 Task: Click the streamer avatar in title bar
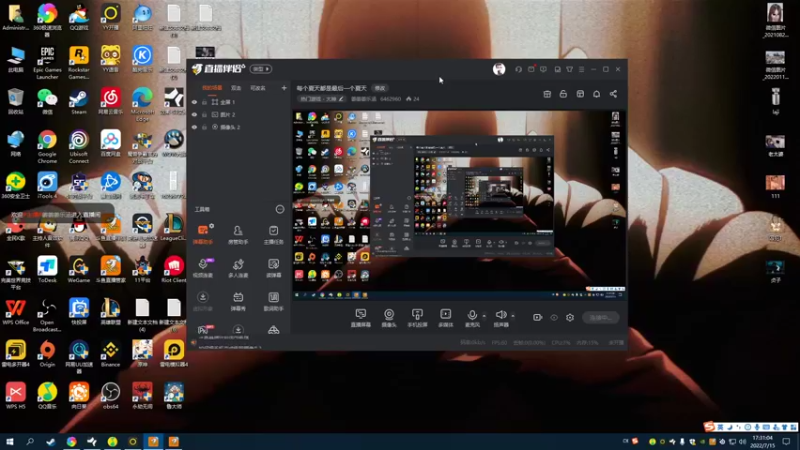[x=499, y=69]
